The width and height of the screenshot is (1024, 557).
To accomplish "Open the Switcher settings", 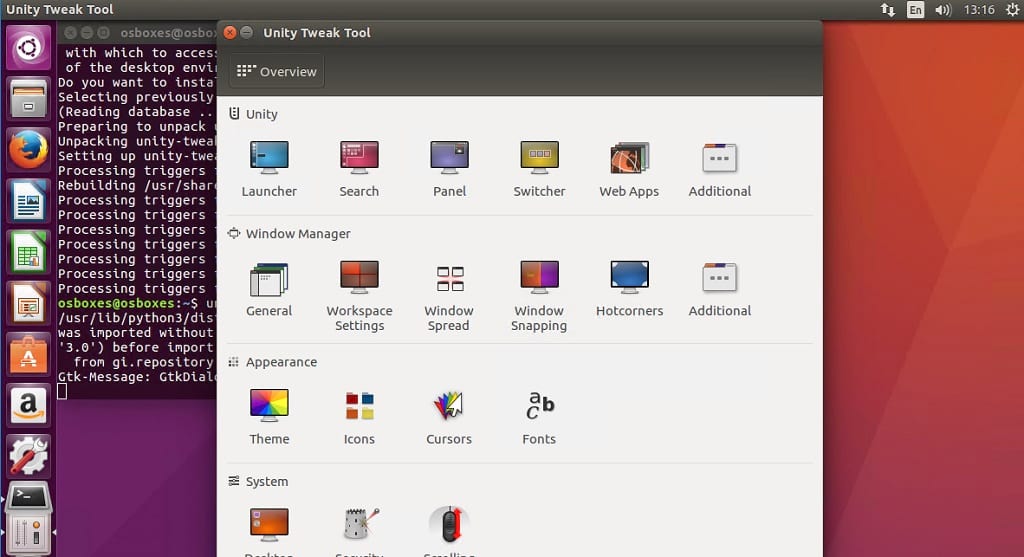I will click(x=539, y=168).
